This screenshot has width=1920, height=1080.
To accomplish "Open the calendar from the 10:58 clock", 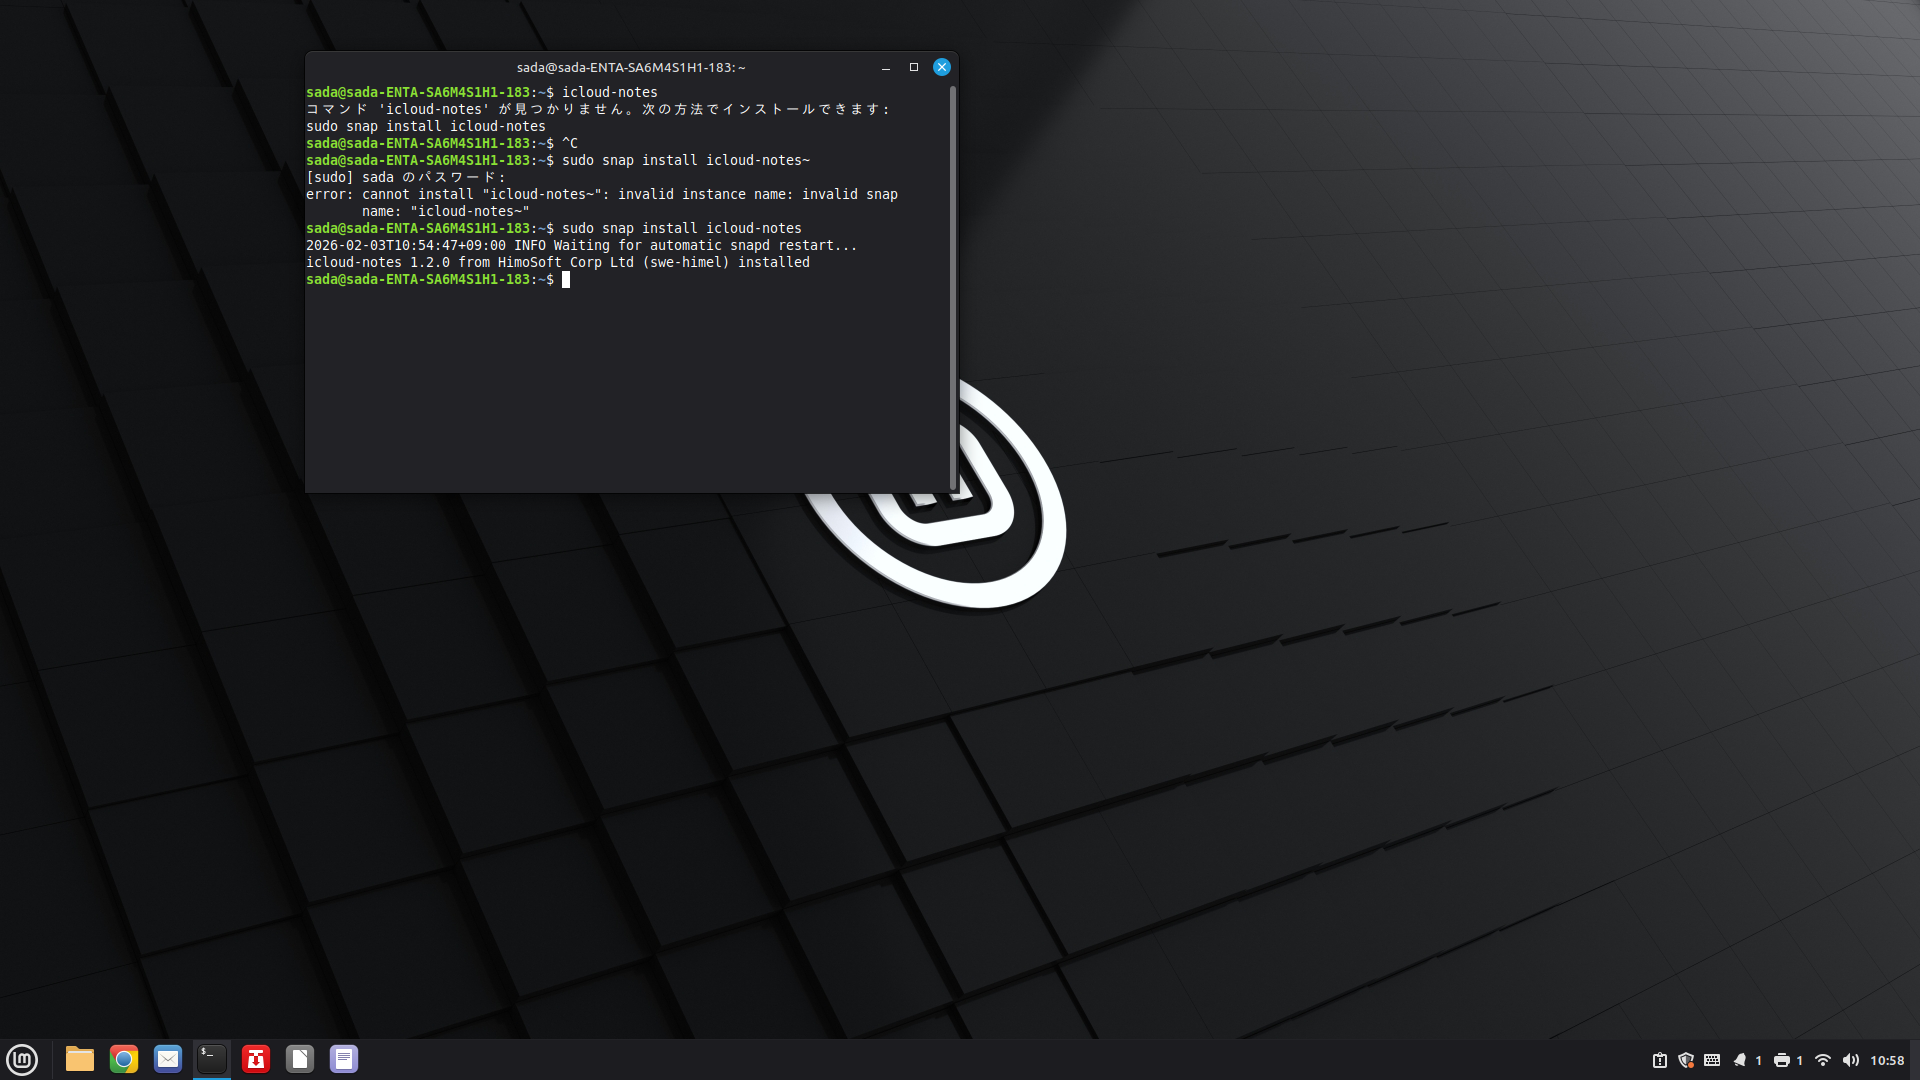I will [1887, 1060].
